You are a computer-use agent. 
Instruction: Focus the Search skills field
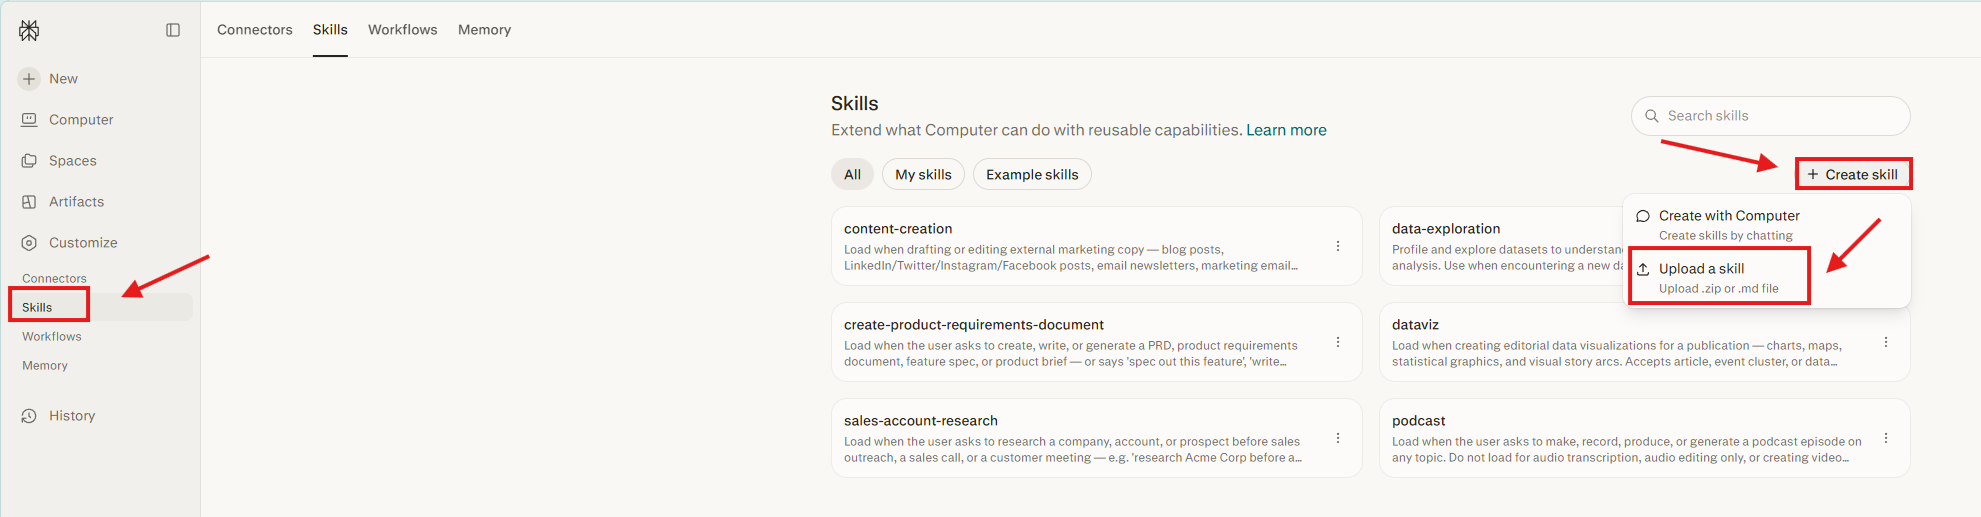click(x=1770, y=116)
